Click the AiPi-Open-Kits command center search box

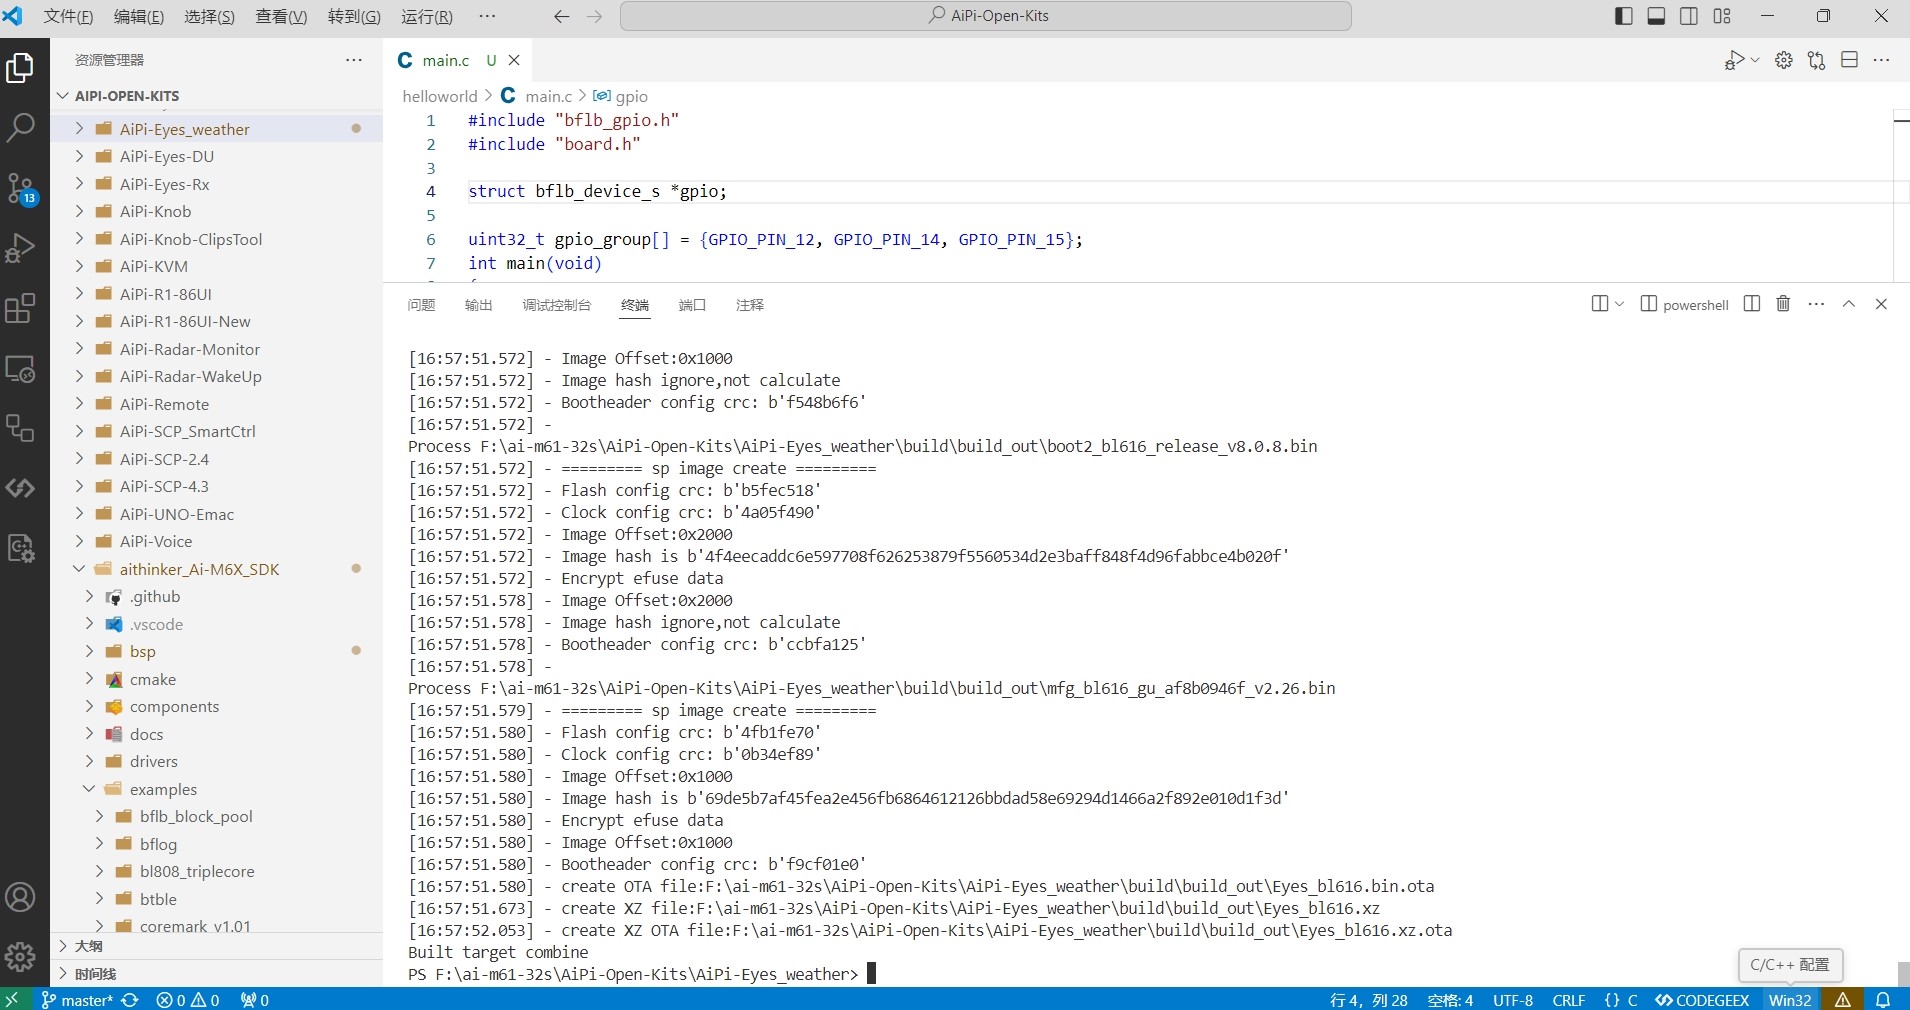tap(985, 16)
